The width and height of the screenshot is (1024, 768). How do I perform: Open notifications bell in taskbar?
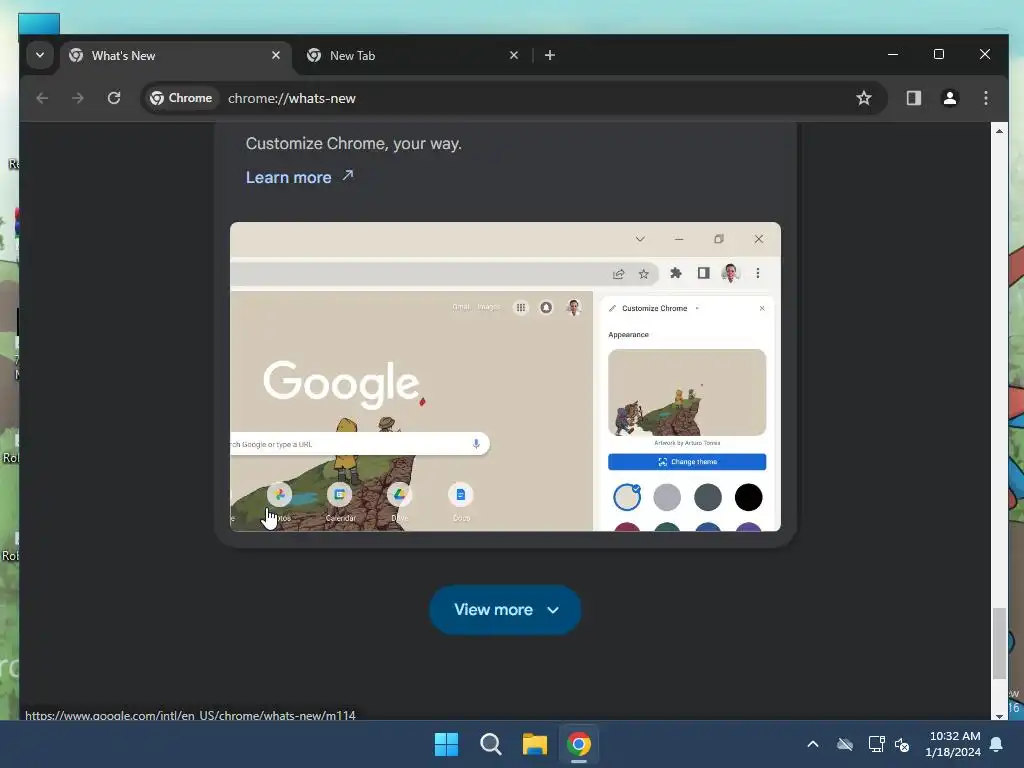tap(997, 744)
